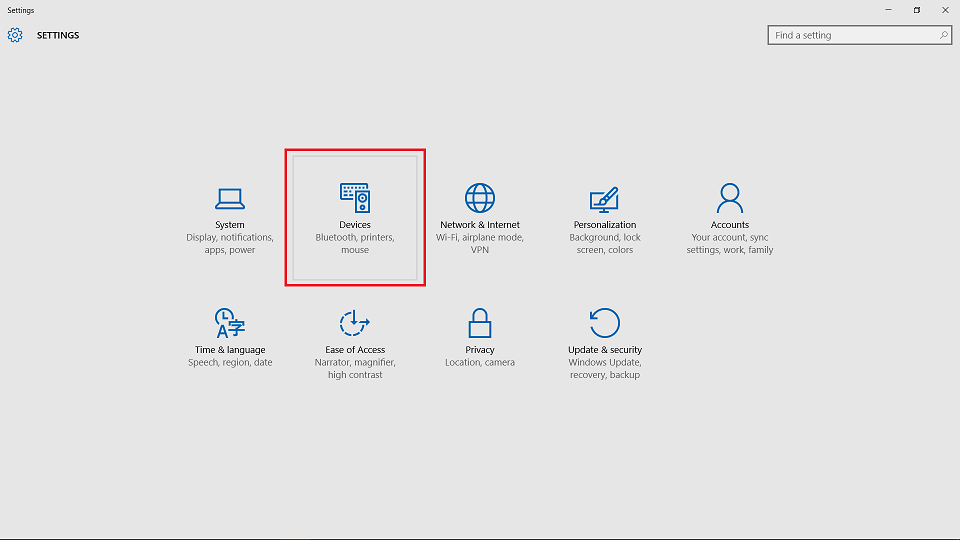Click the Time & language label

[230, 350]
